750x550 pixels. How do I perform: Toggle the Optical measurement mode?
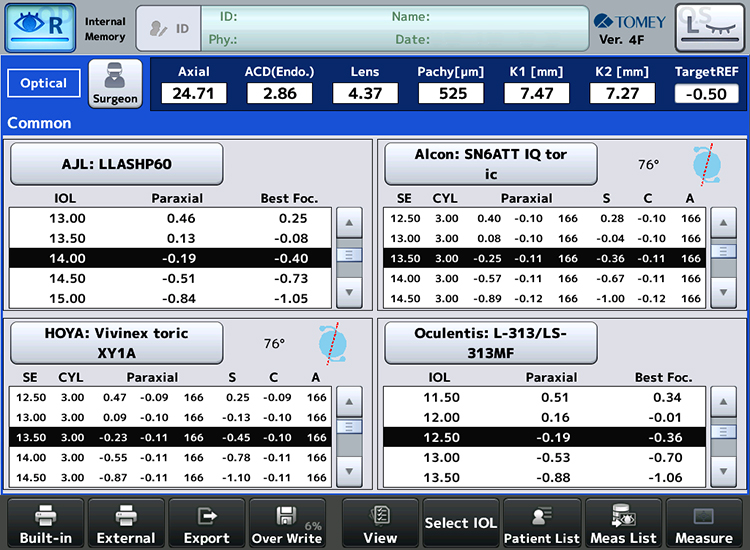coord(43,84)
